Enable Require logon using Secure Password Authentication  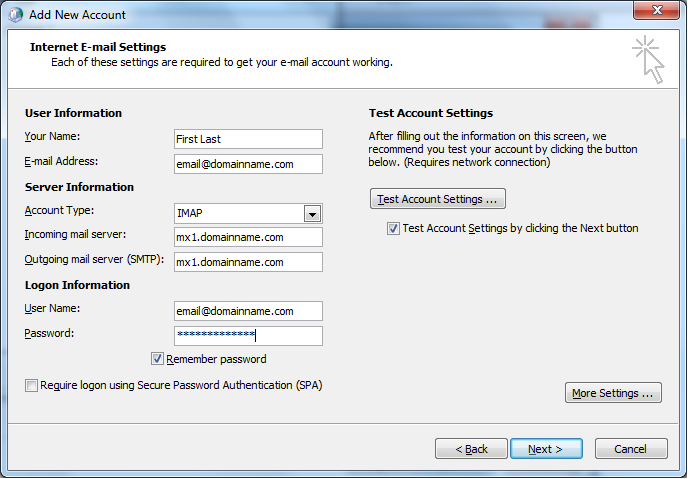pos(32,385)
